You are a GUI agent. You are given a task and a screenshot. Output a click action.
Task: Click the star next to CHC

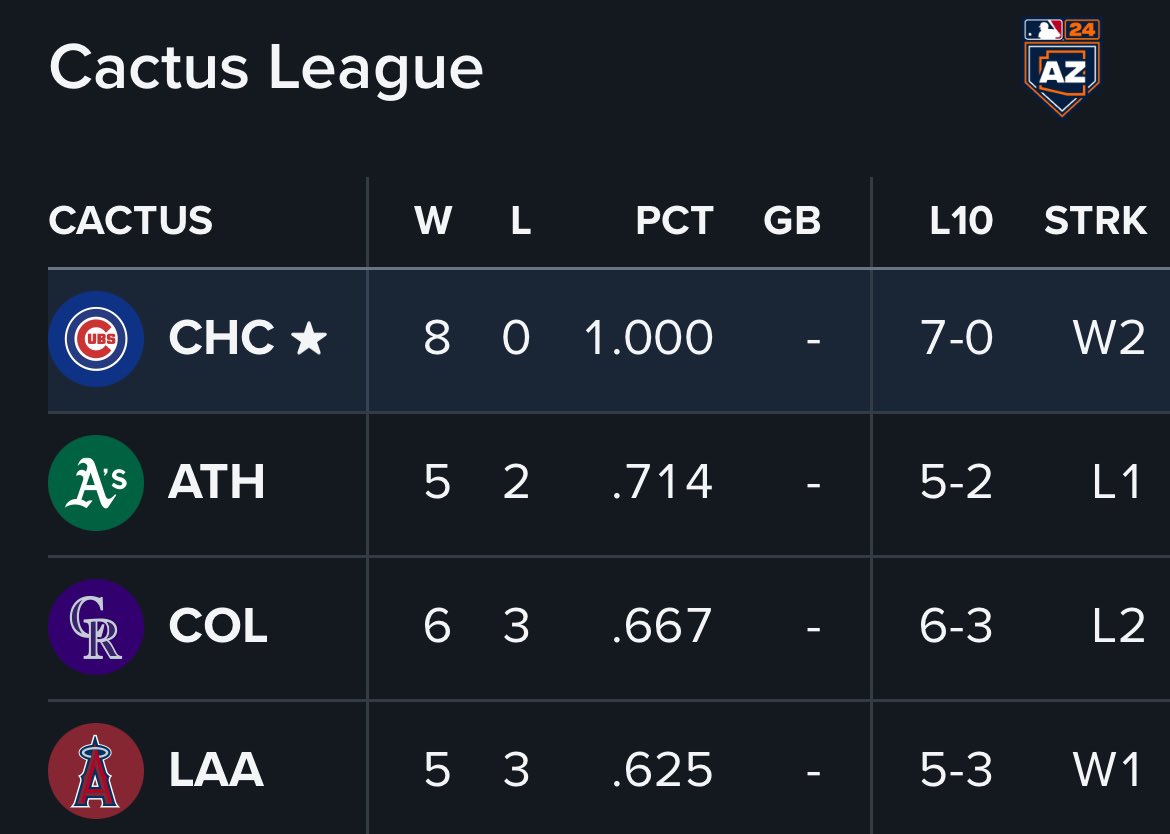309,338
